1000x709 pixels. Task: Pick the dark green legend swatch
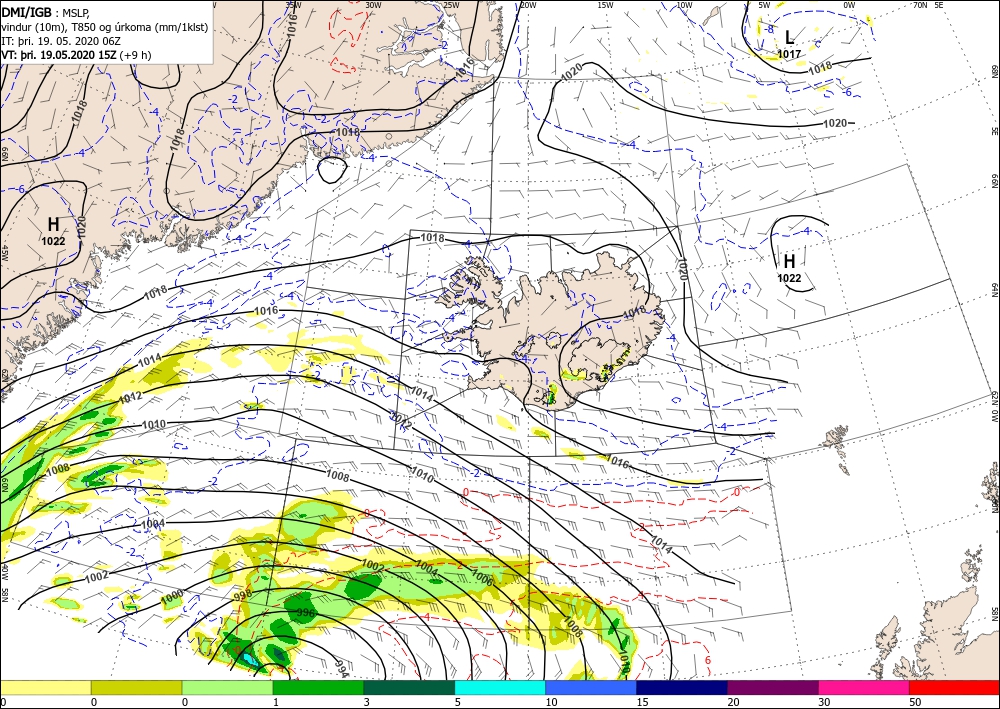409,687
